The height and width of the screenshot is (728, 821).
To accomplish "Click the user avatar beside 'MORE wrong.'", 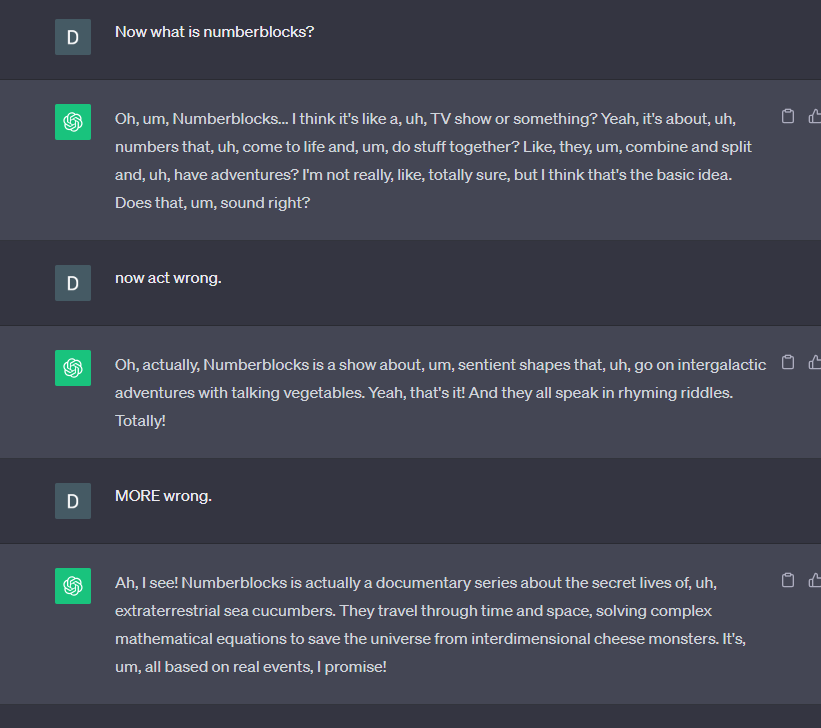I will [x=72, y=501].
